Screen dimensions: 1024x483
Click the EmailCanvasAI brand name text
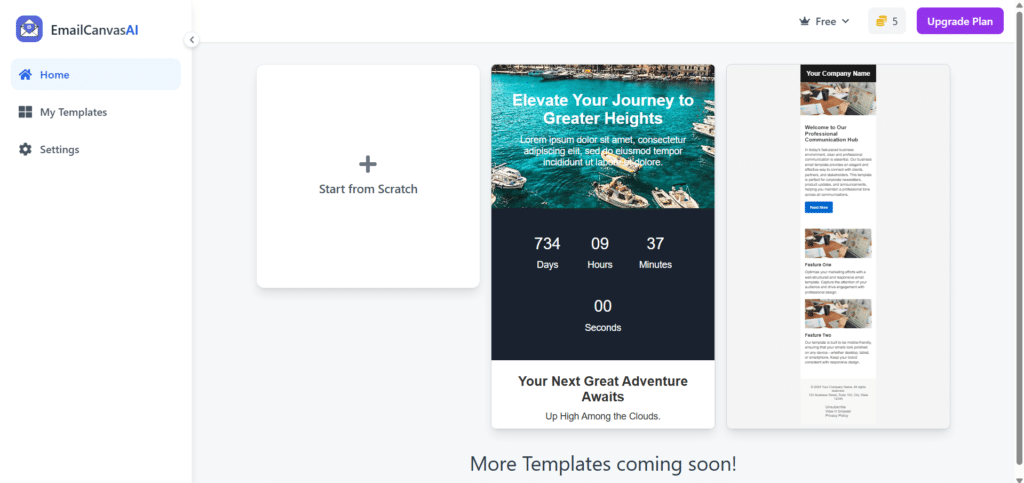[95, 29]
